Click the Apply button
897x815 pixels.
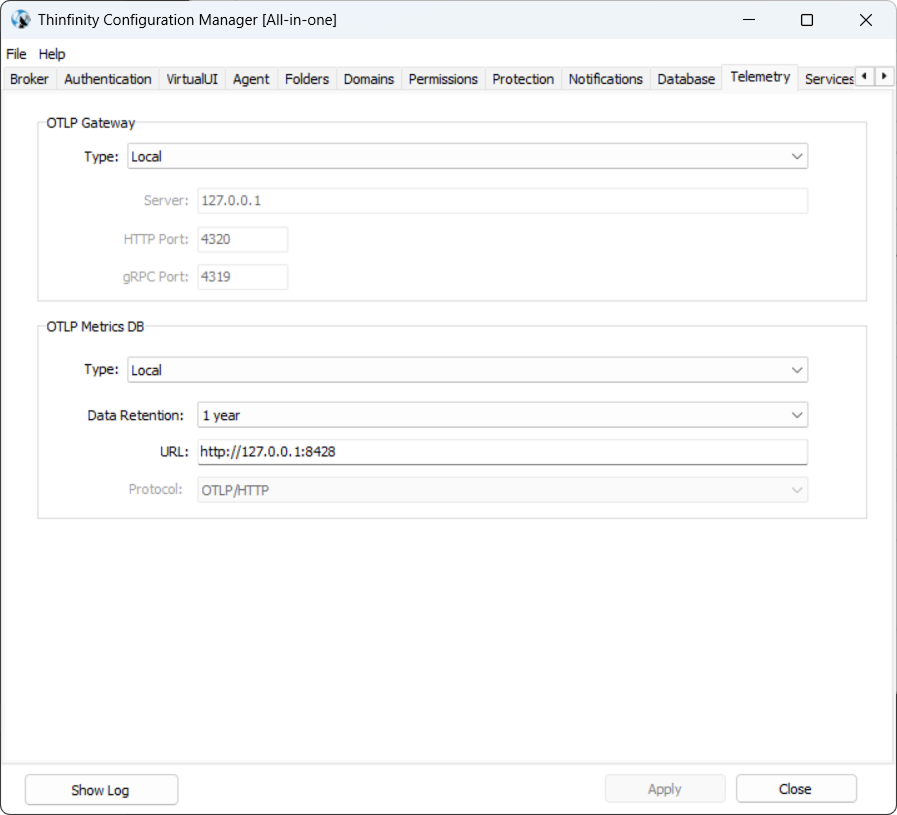665,789
